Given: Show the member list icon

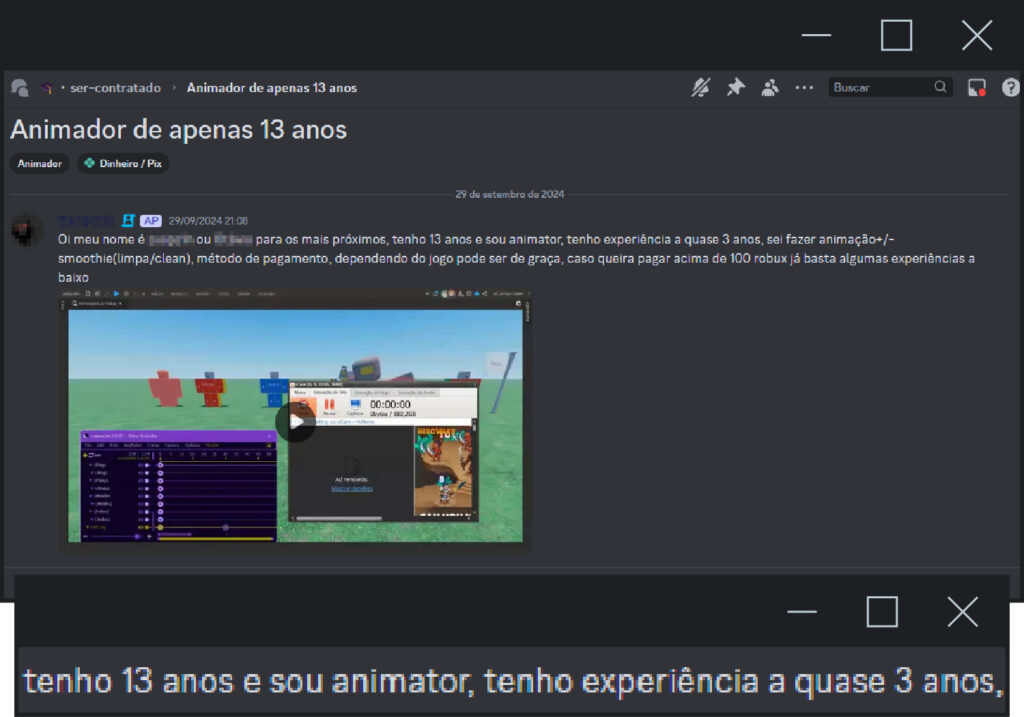Looking at the screenshot, I should click(x=769, y=88).
